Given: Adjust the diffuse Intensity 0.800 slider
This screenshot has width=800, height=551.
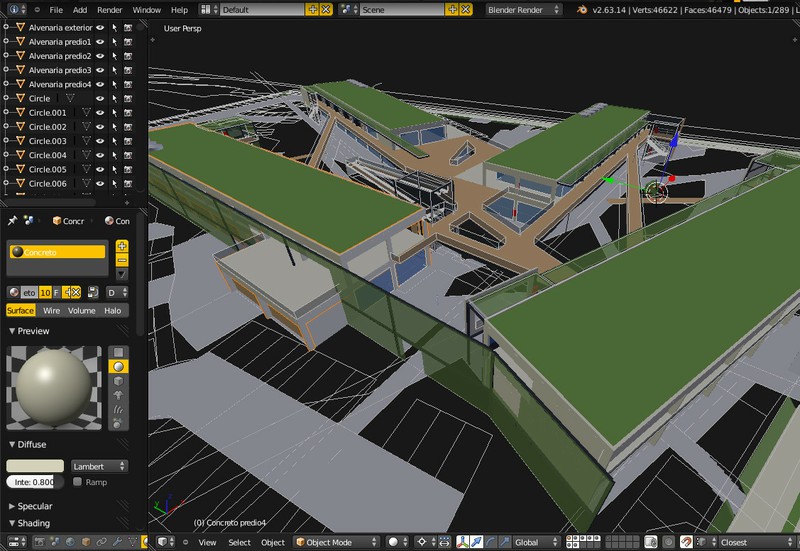Looking at the screenshot, I should pyautogui.click(x=34, y=482).
